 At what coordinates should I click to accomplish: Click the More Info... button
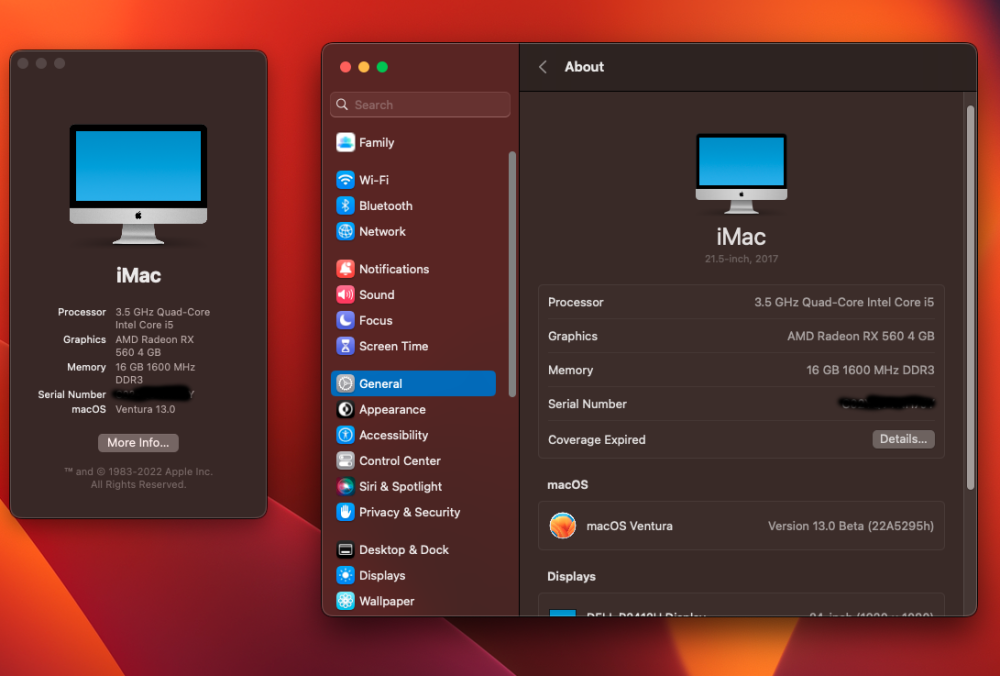pyautogui.click(x=138, y=443)
